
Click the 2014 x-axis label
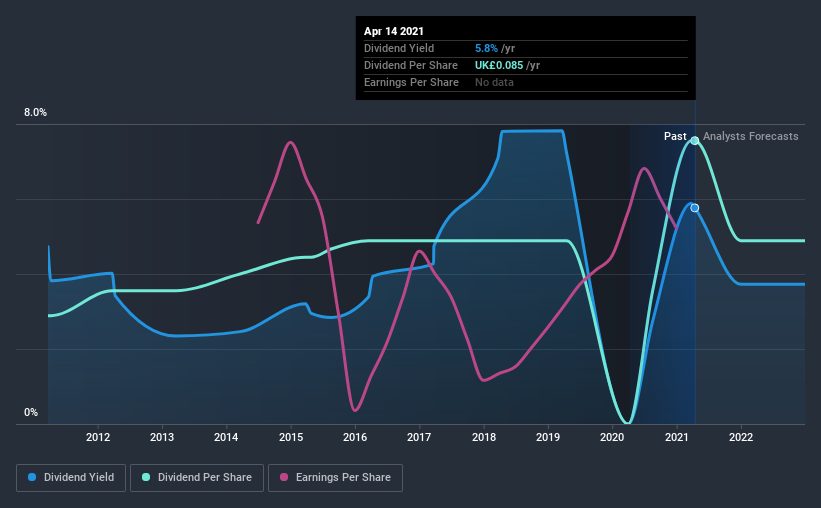pos(226,437)
